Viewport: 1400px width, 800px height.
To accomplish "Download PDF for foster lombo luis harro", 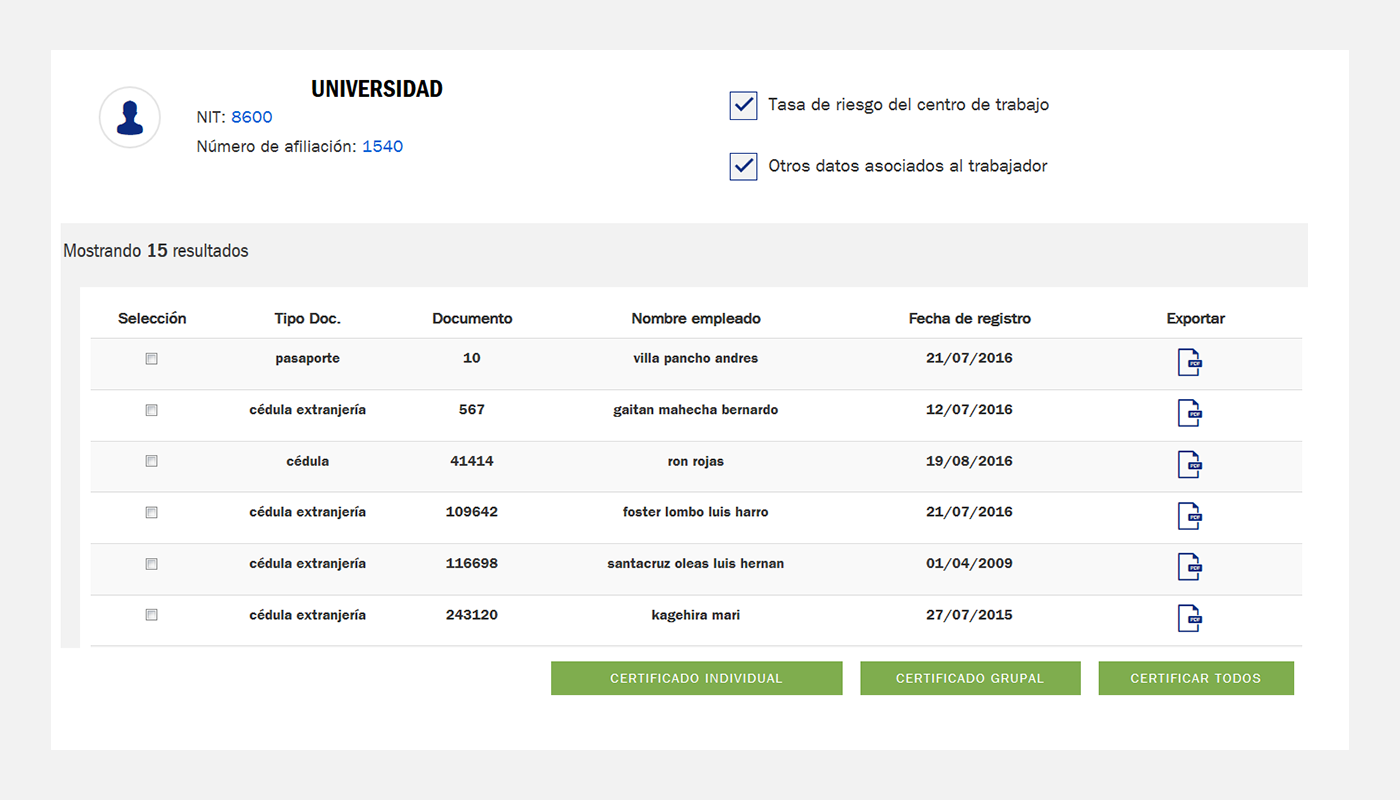I will pyautogui.click(x=1189, y=515).
